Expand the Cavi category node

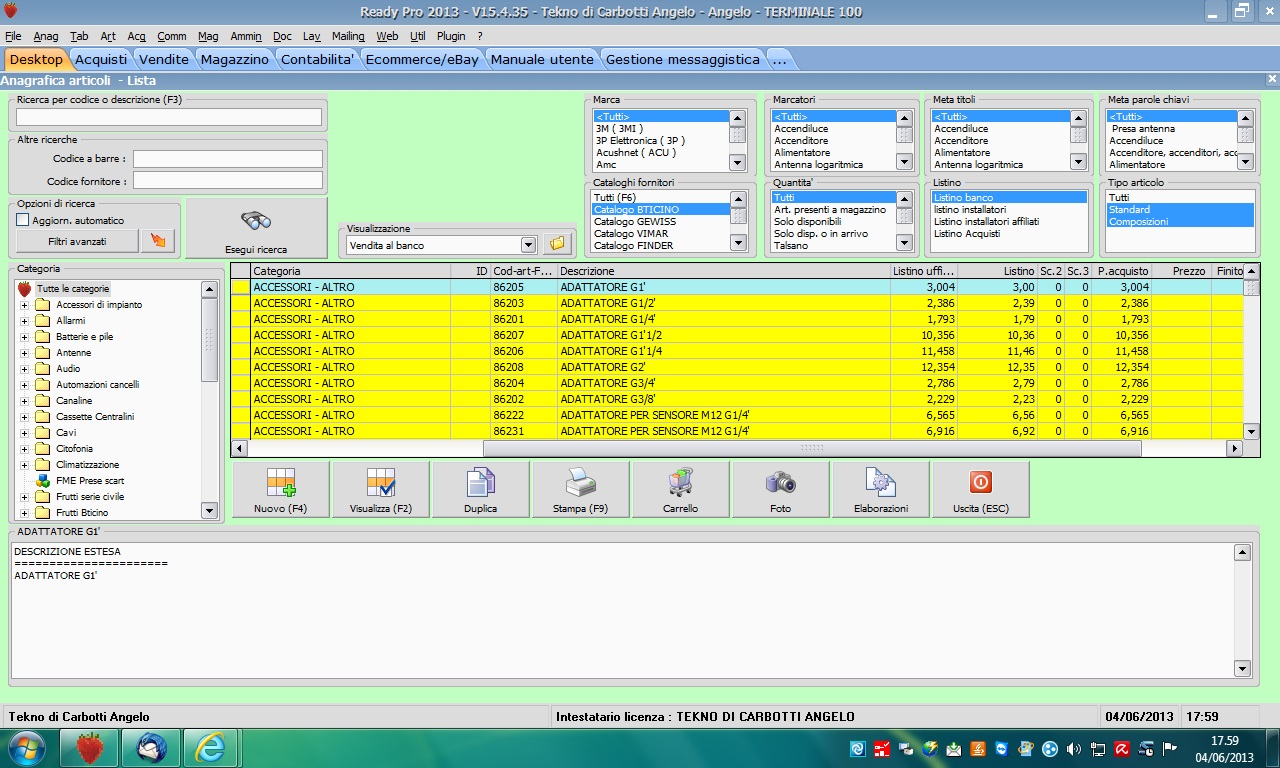pyautogui.click(x=25, y=433)
